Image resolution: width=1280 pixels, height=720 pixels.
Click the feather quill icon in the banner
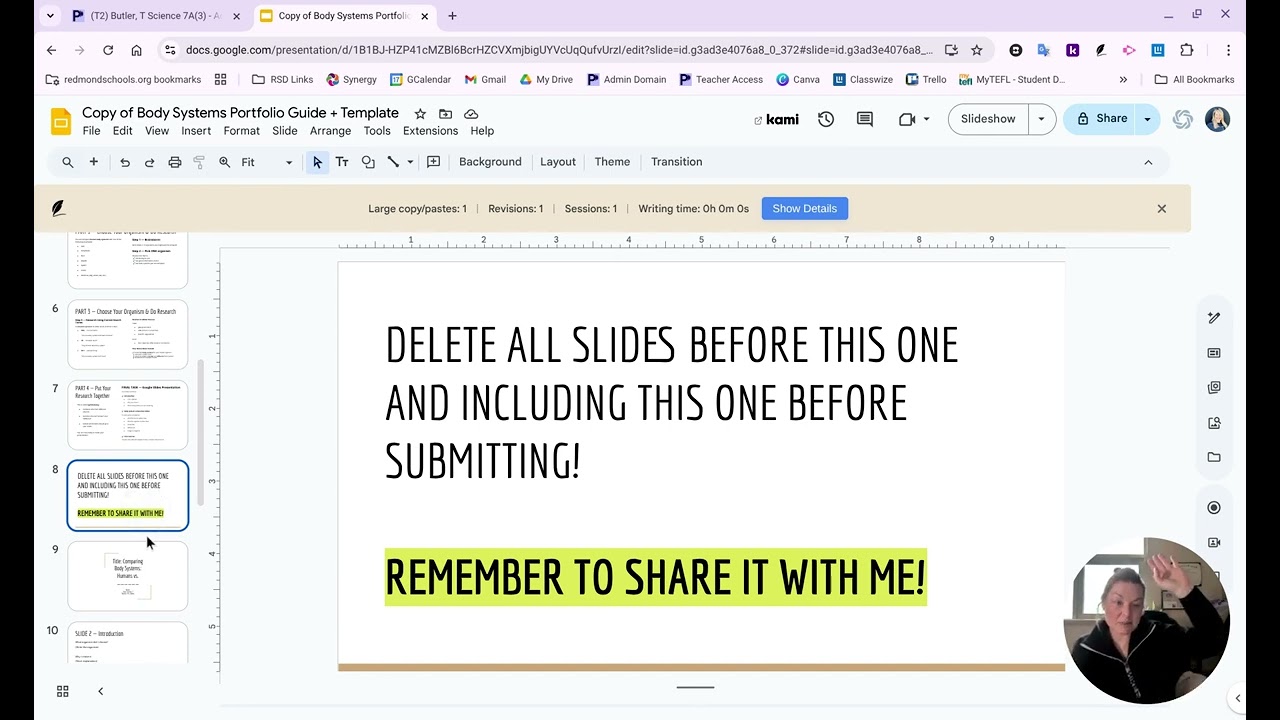point(59,208)
